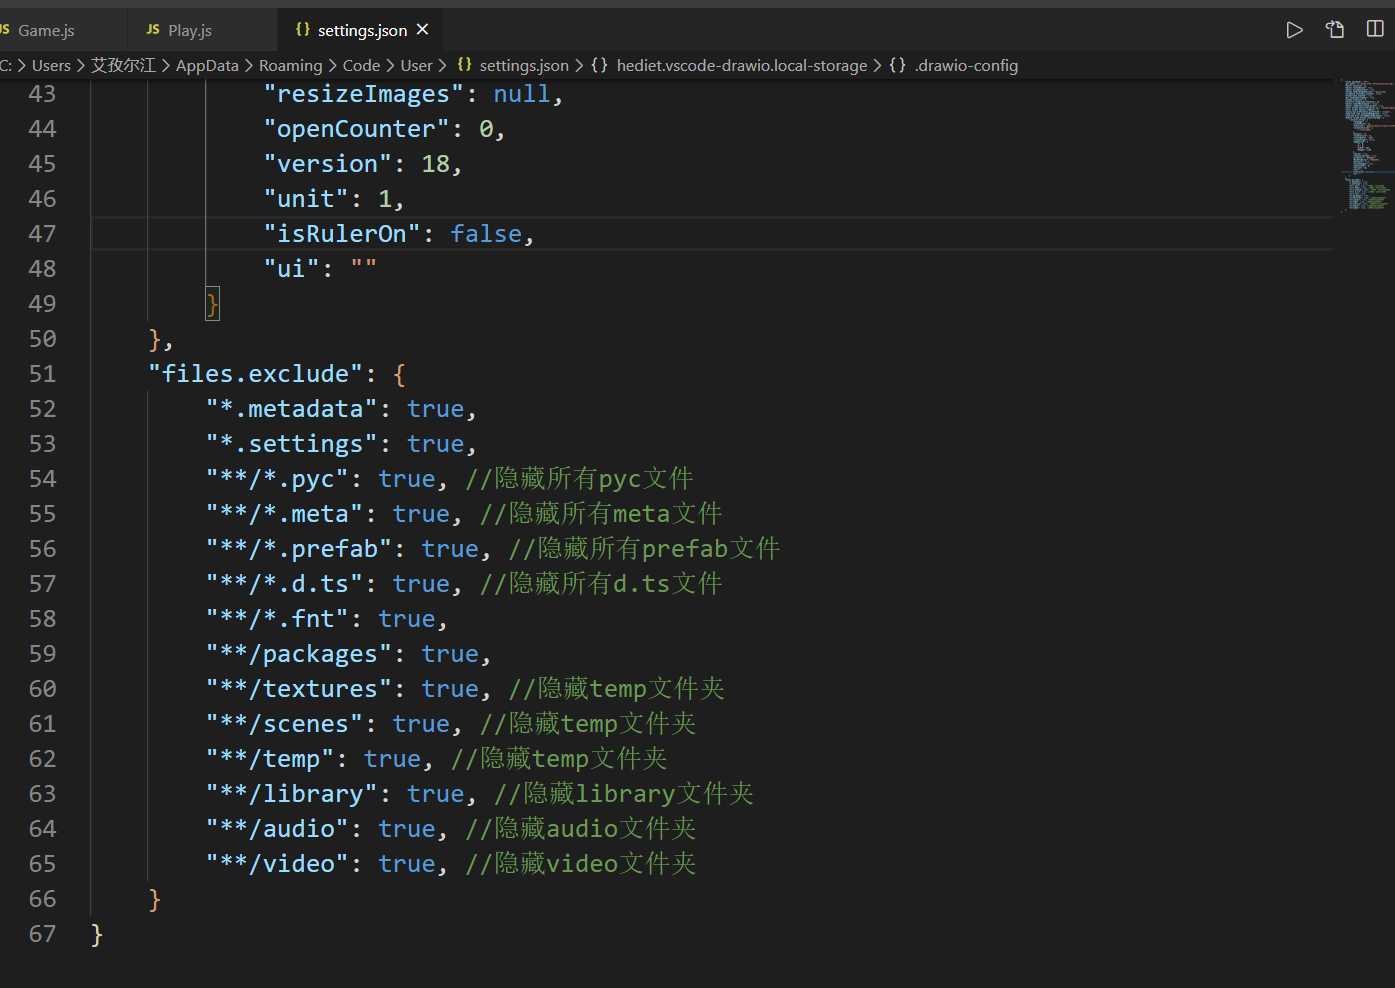Click the null value on line 43
This screenshot has width=1395, height=988.
pyautogui.click(x=522, y=94)
